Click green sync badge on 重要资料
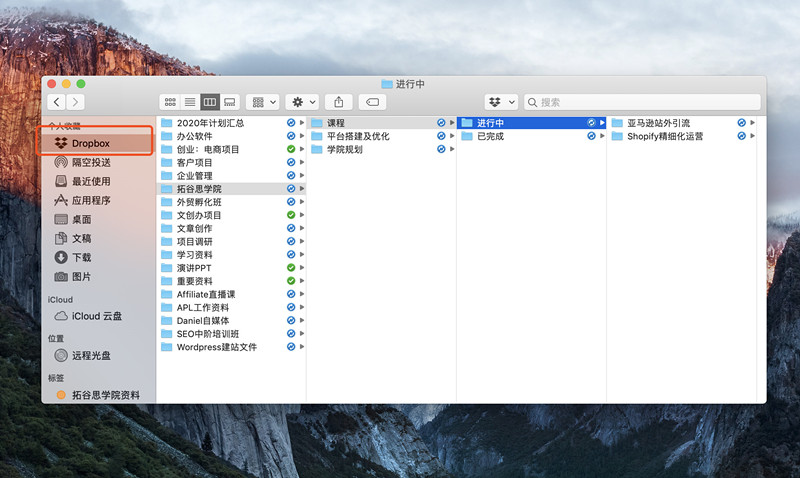This screenshot has width=800, height=478. point(291,281)
